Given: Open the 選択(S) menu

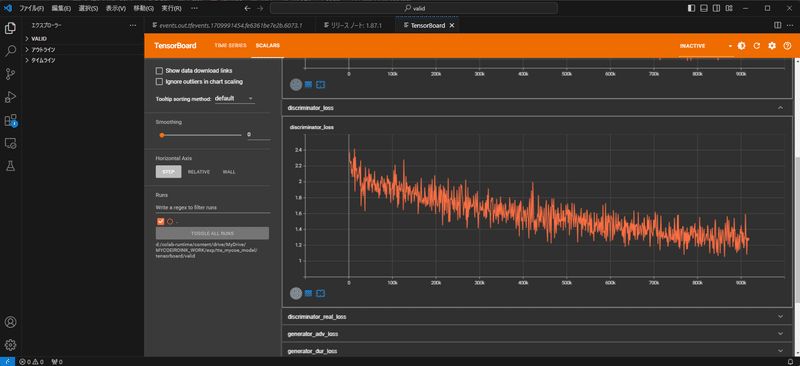Looking at the screenshot, I should 88,9.
